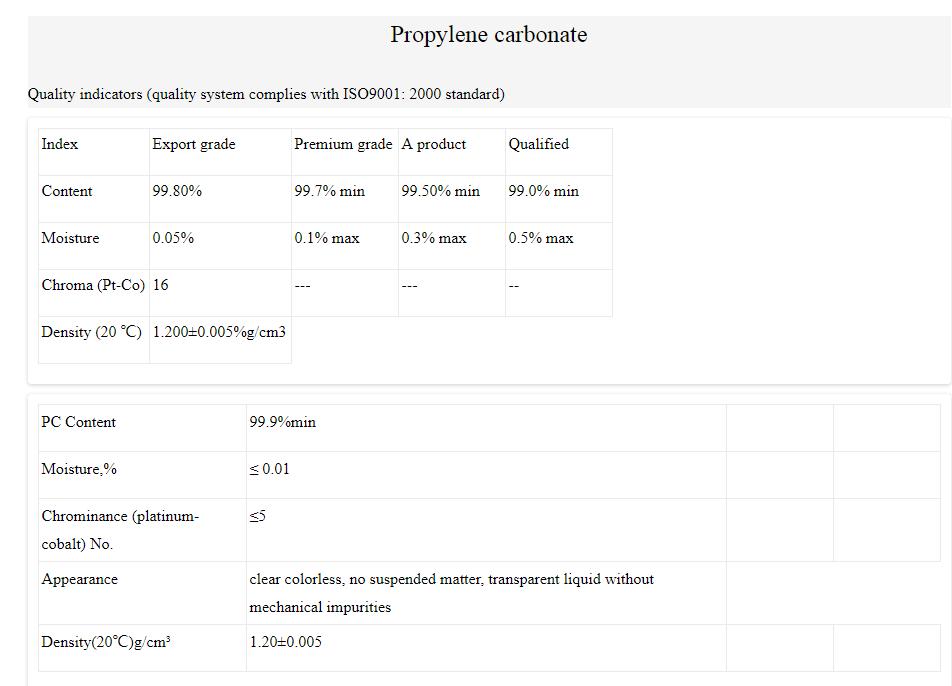Select the Chroma (Pt-Co) row label
Screen dimensions: 952x686
pos(93,285)
